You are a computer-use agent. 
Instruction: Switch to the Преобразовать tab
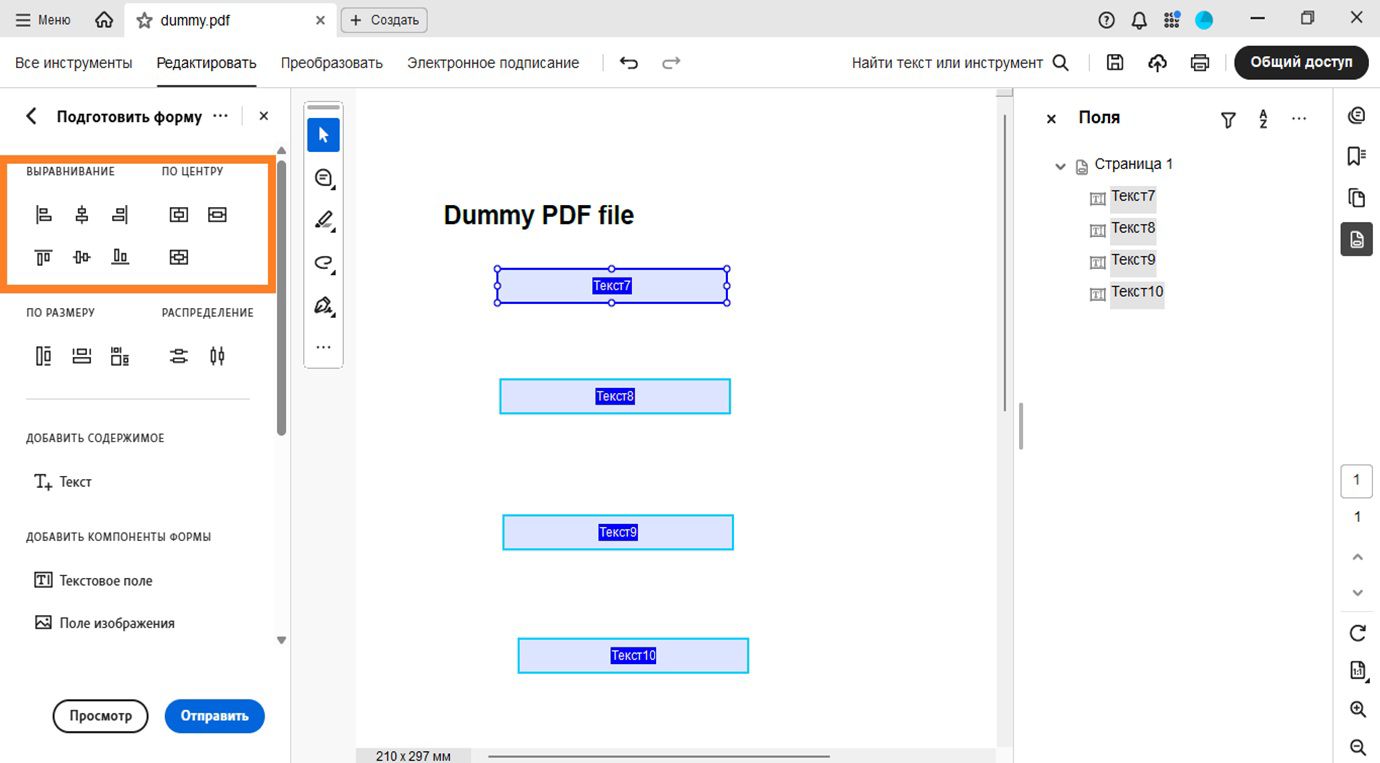coord(332,63)
